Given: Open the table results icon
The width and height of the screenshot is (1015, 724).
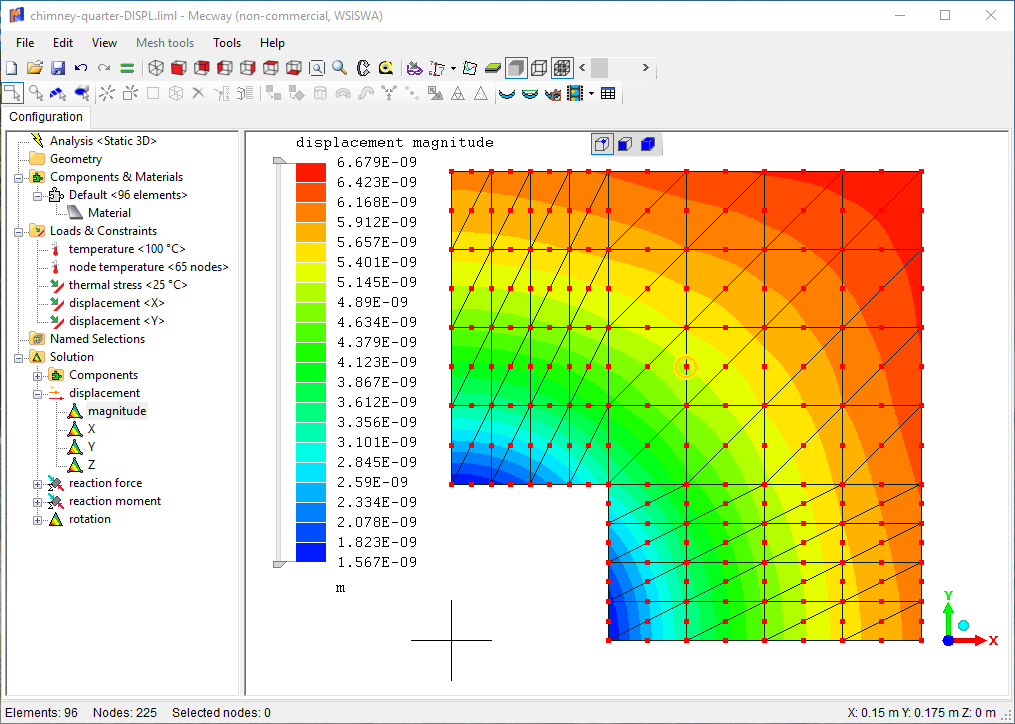Looking at the screenshot, I should [x=608, y=93].
